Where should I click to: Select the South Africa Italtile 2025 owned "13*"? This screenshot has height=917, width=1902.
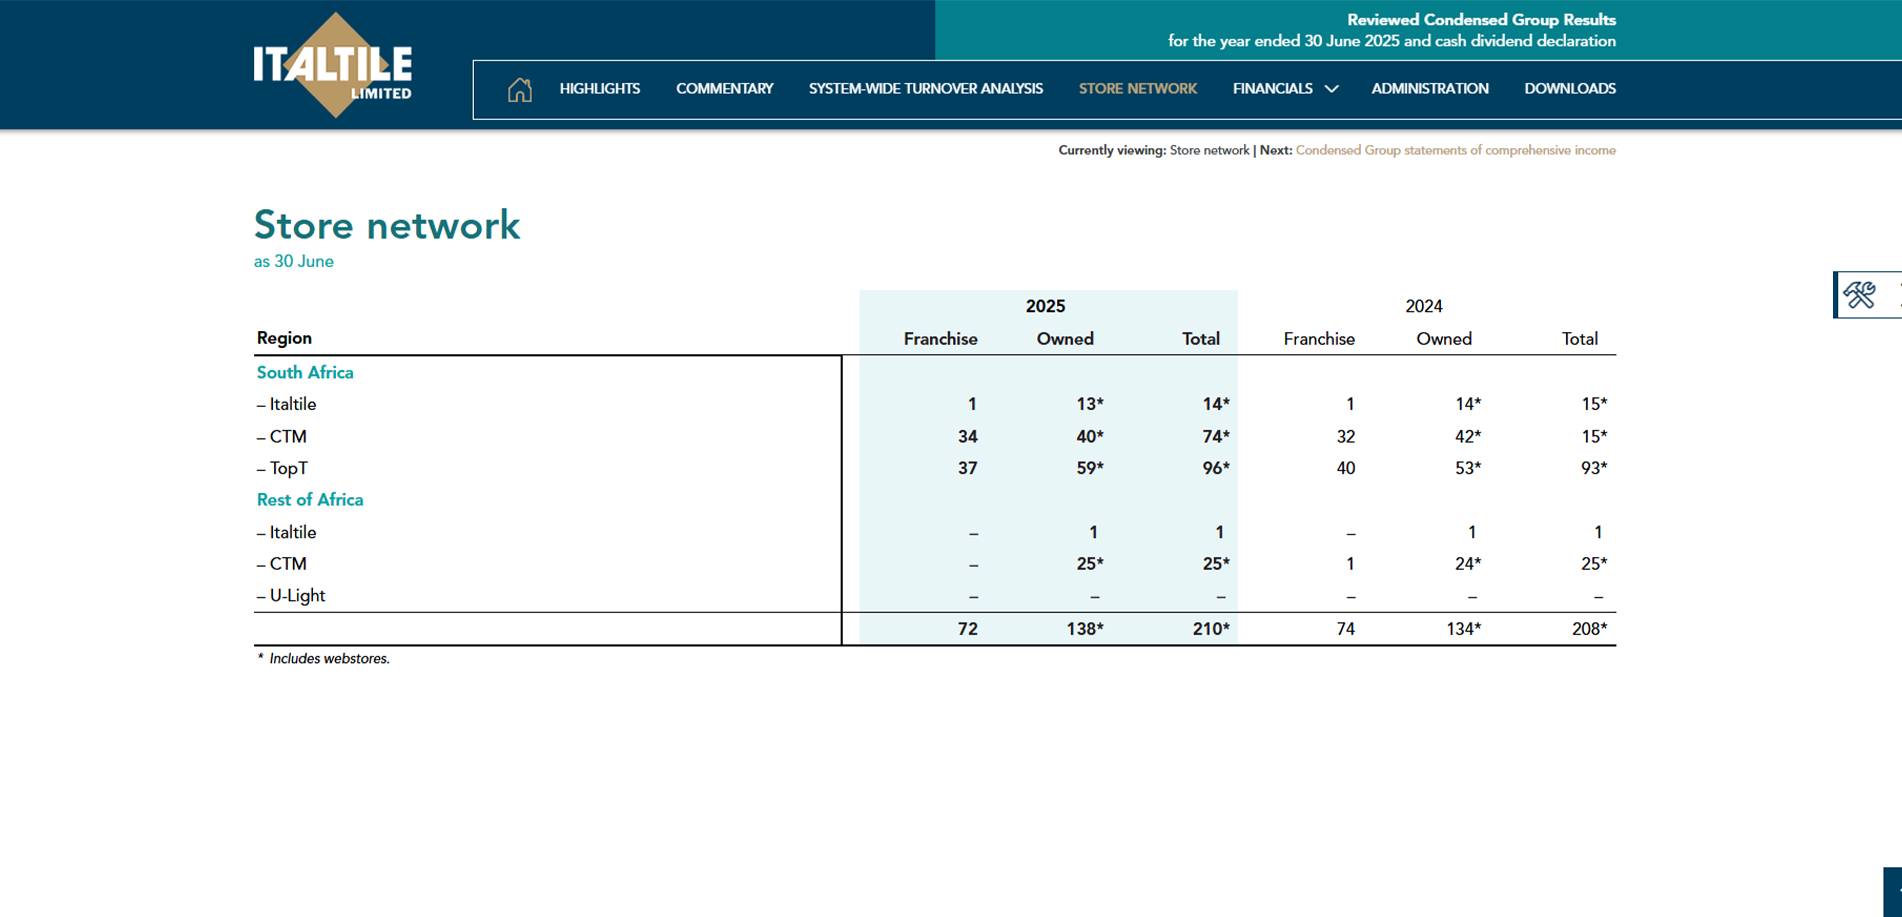[1090, 404]
